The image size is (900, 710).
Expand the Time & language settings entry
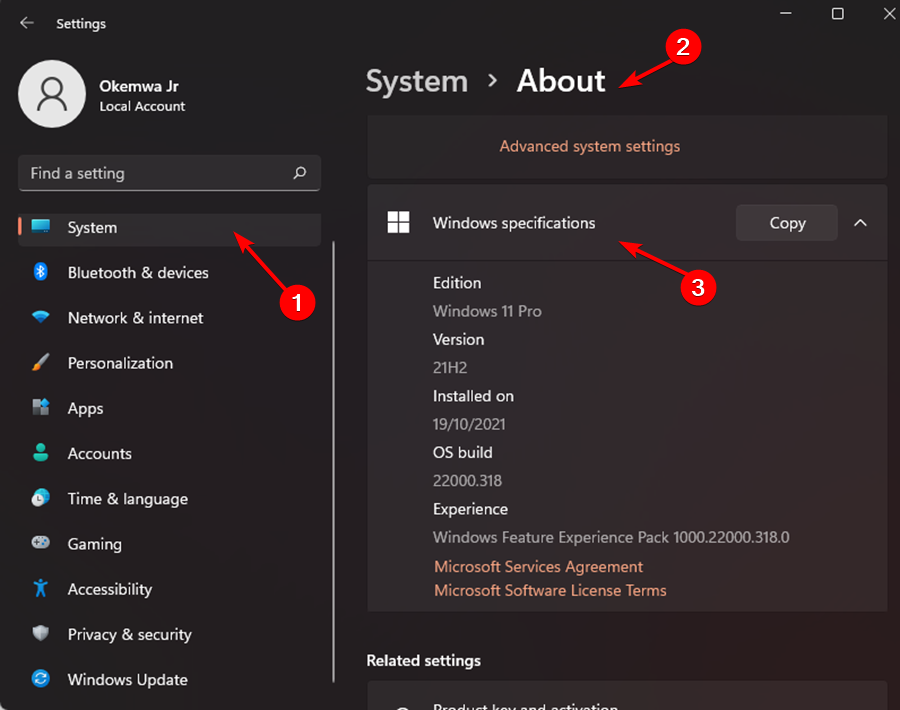pos(128,498)
